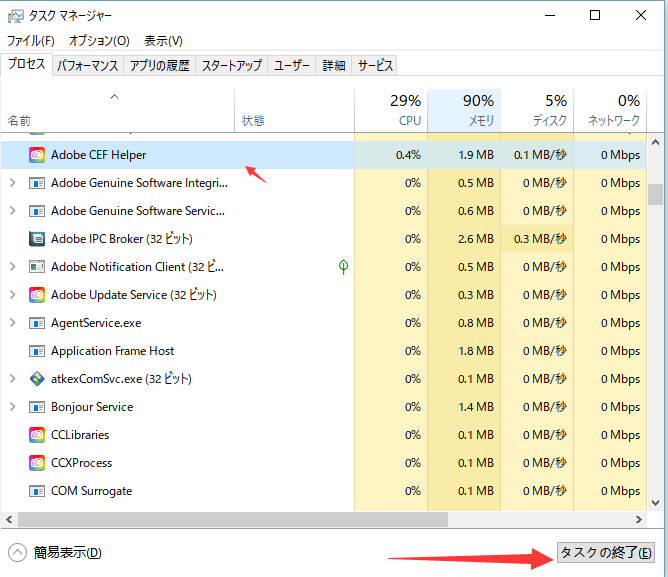
Task: Select the Adobe CEF Helper row name
Action: 98,155
